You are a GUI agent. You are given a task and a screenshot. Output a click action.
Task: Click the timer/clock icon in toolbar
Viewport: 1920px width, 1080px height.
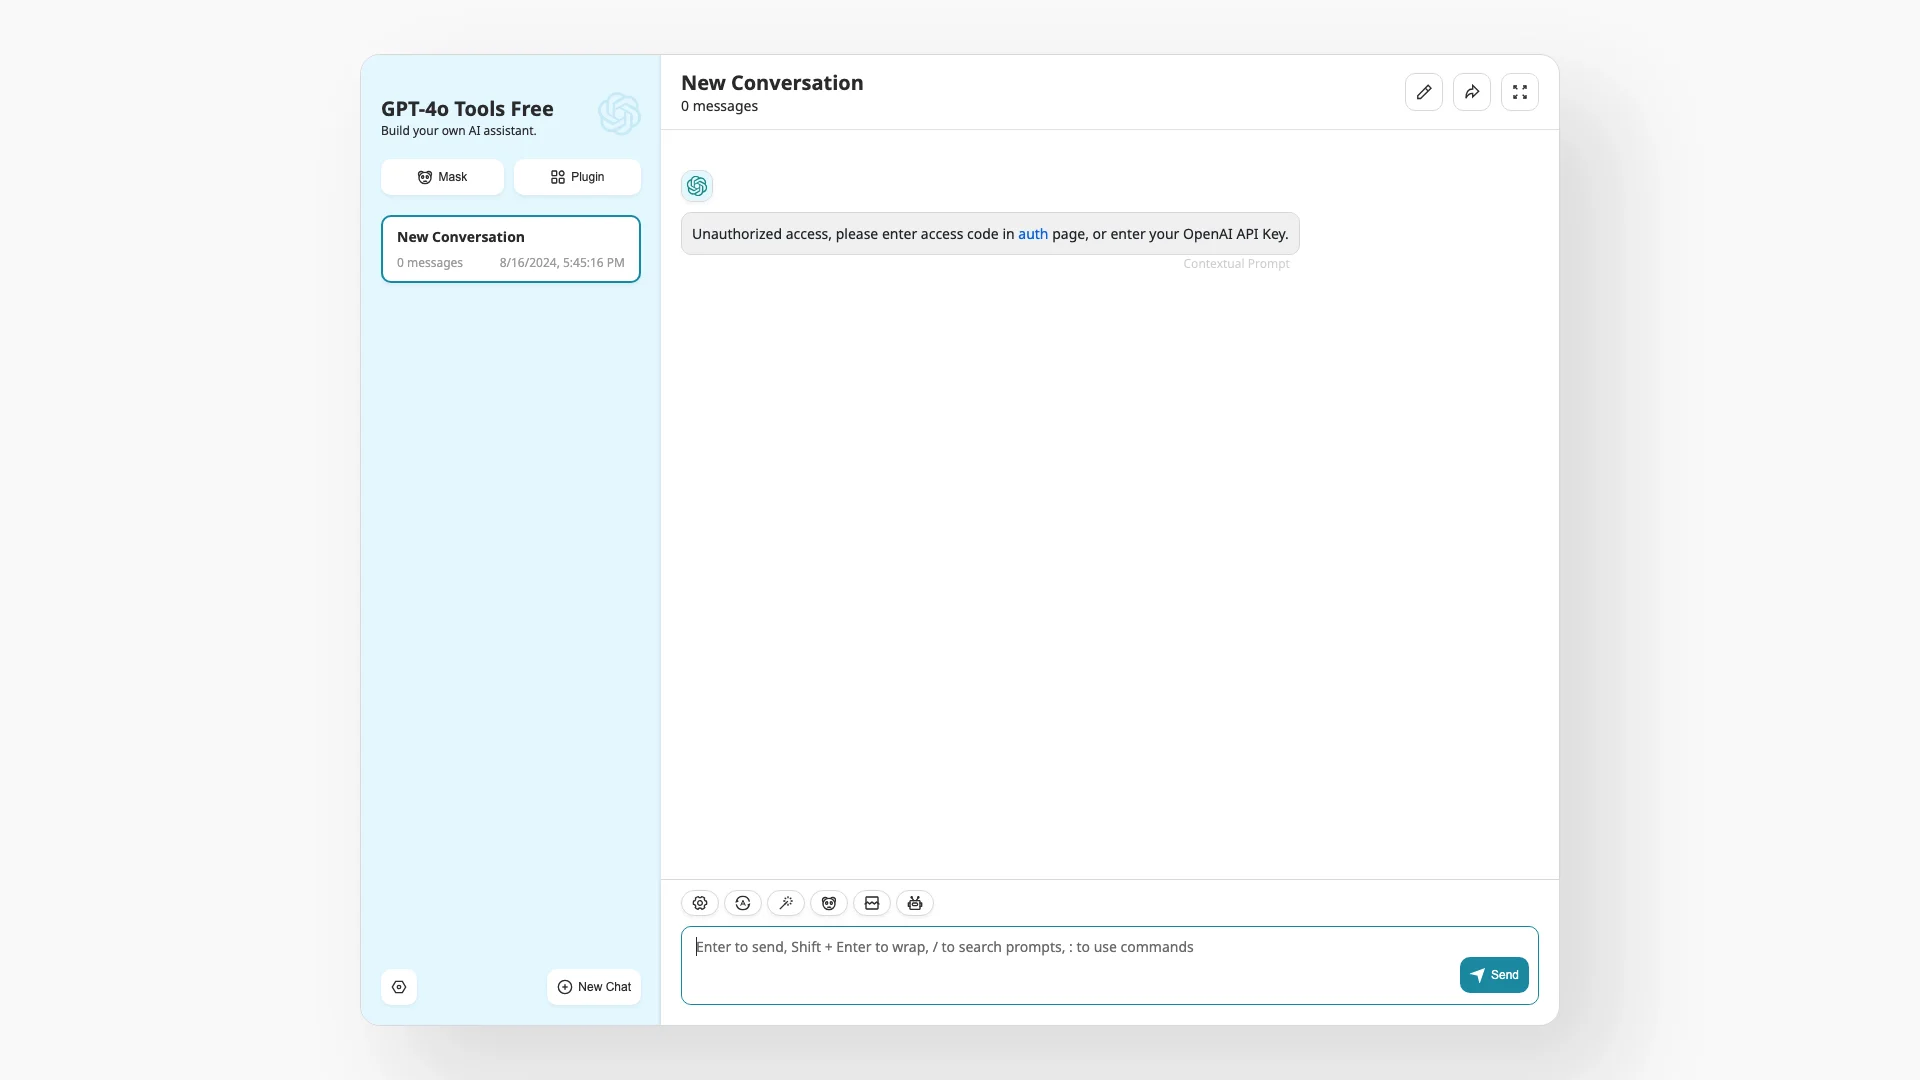[x=742, y=902]
